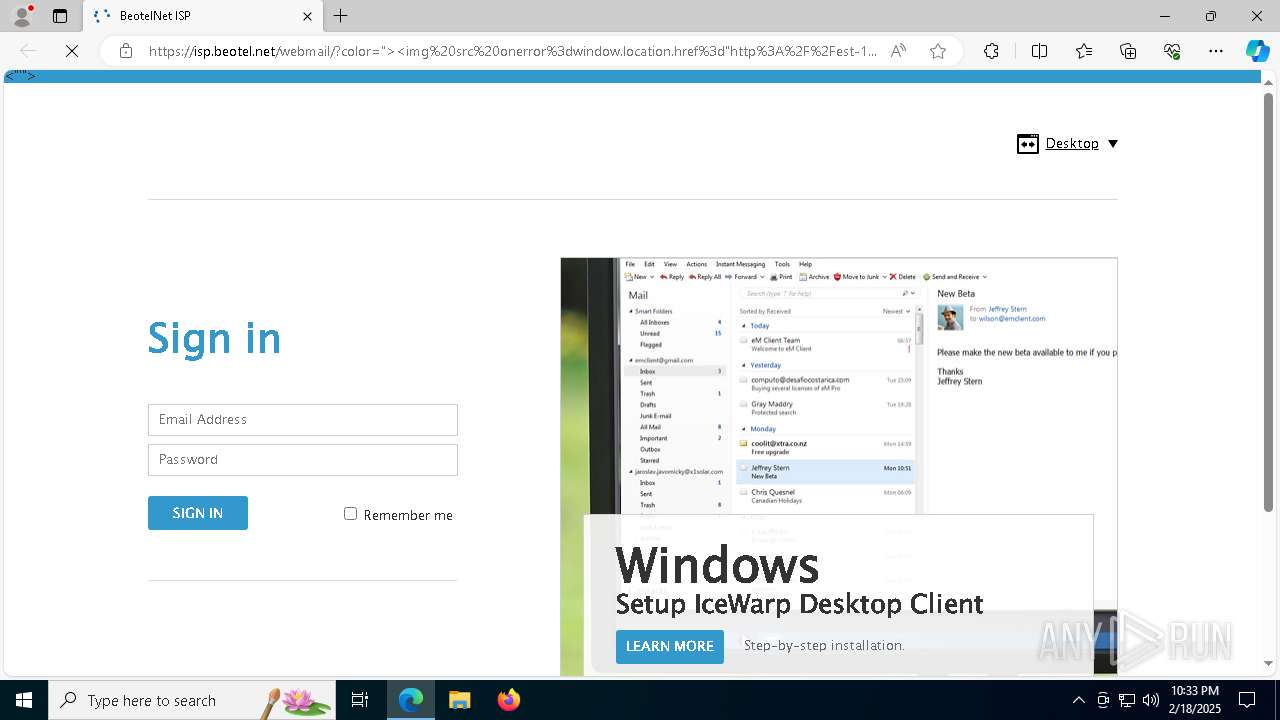Viewport: 1280px width, 720px height.
Task: Open Firefox from taskbar
Action: point(509,700)
